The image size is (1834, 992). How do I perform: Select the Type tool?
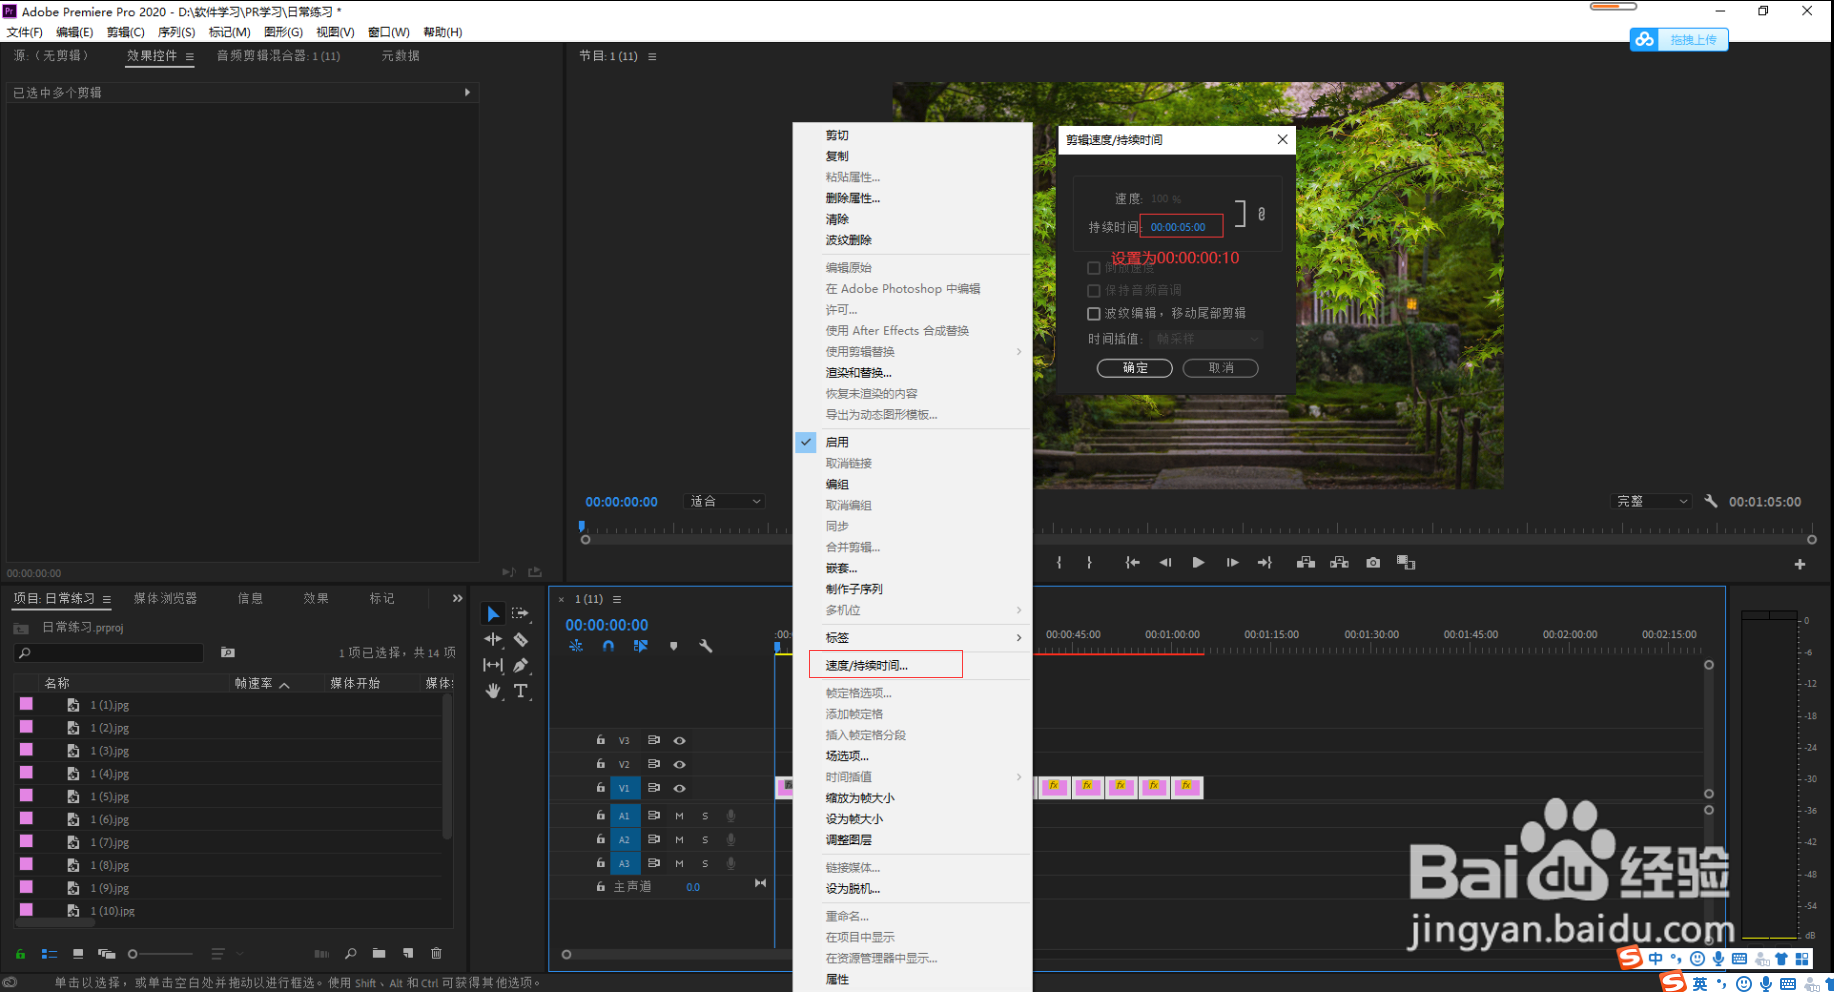click(x=520, y=691)
